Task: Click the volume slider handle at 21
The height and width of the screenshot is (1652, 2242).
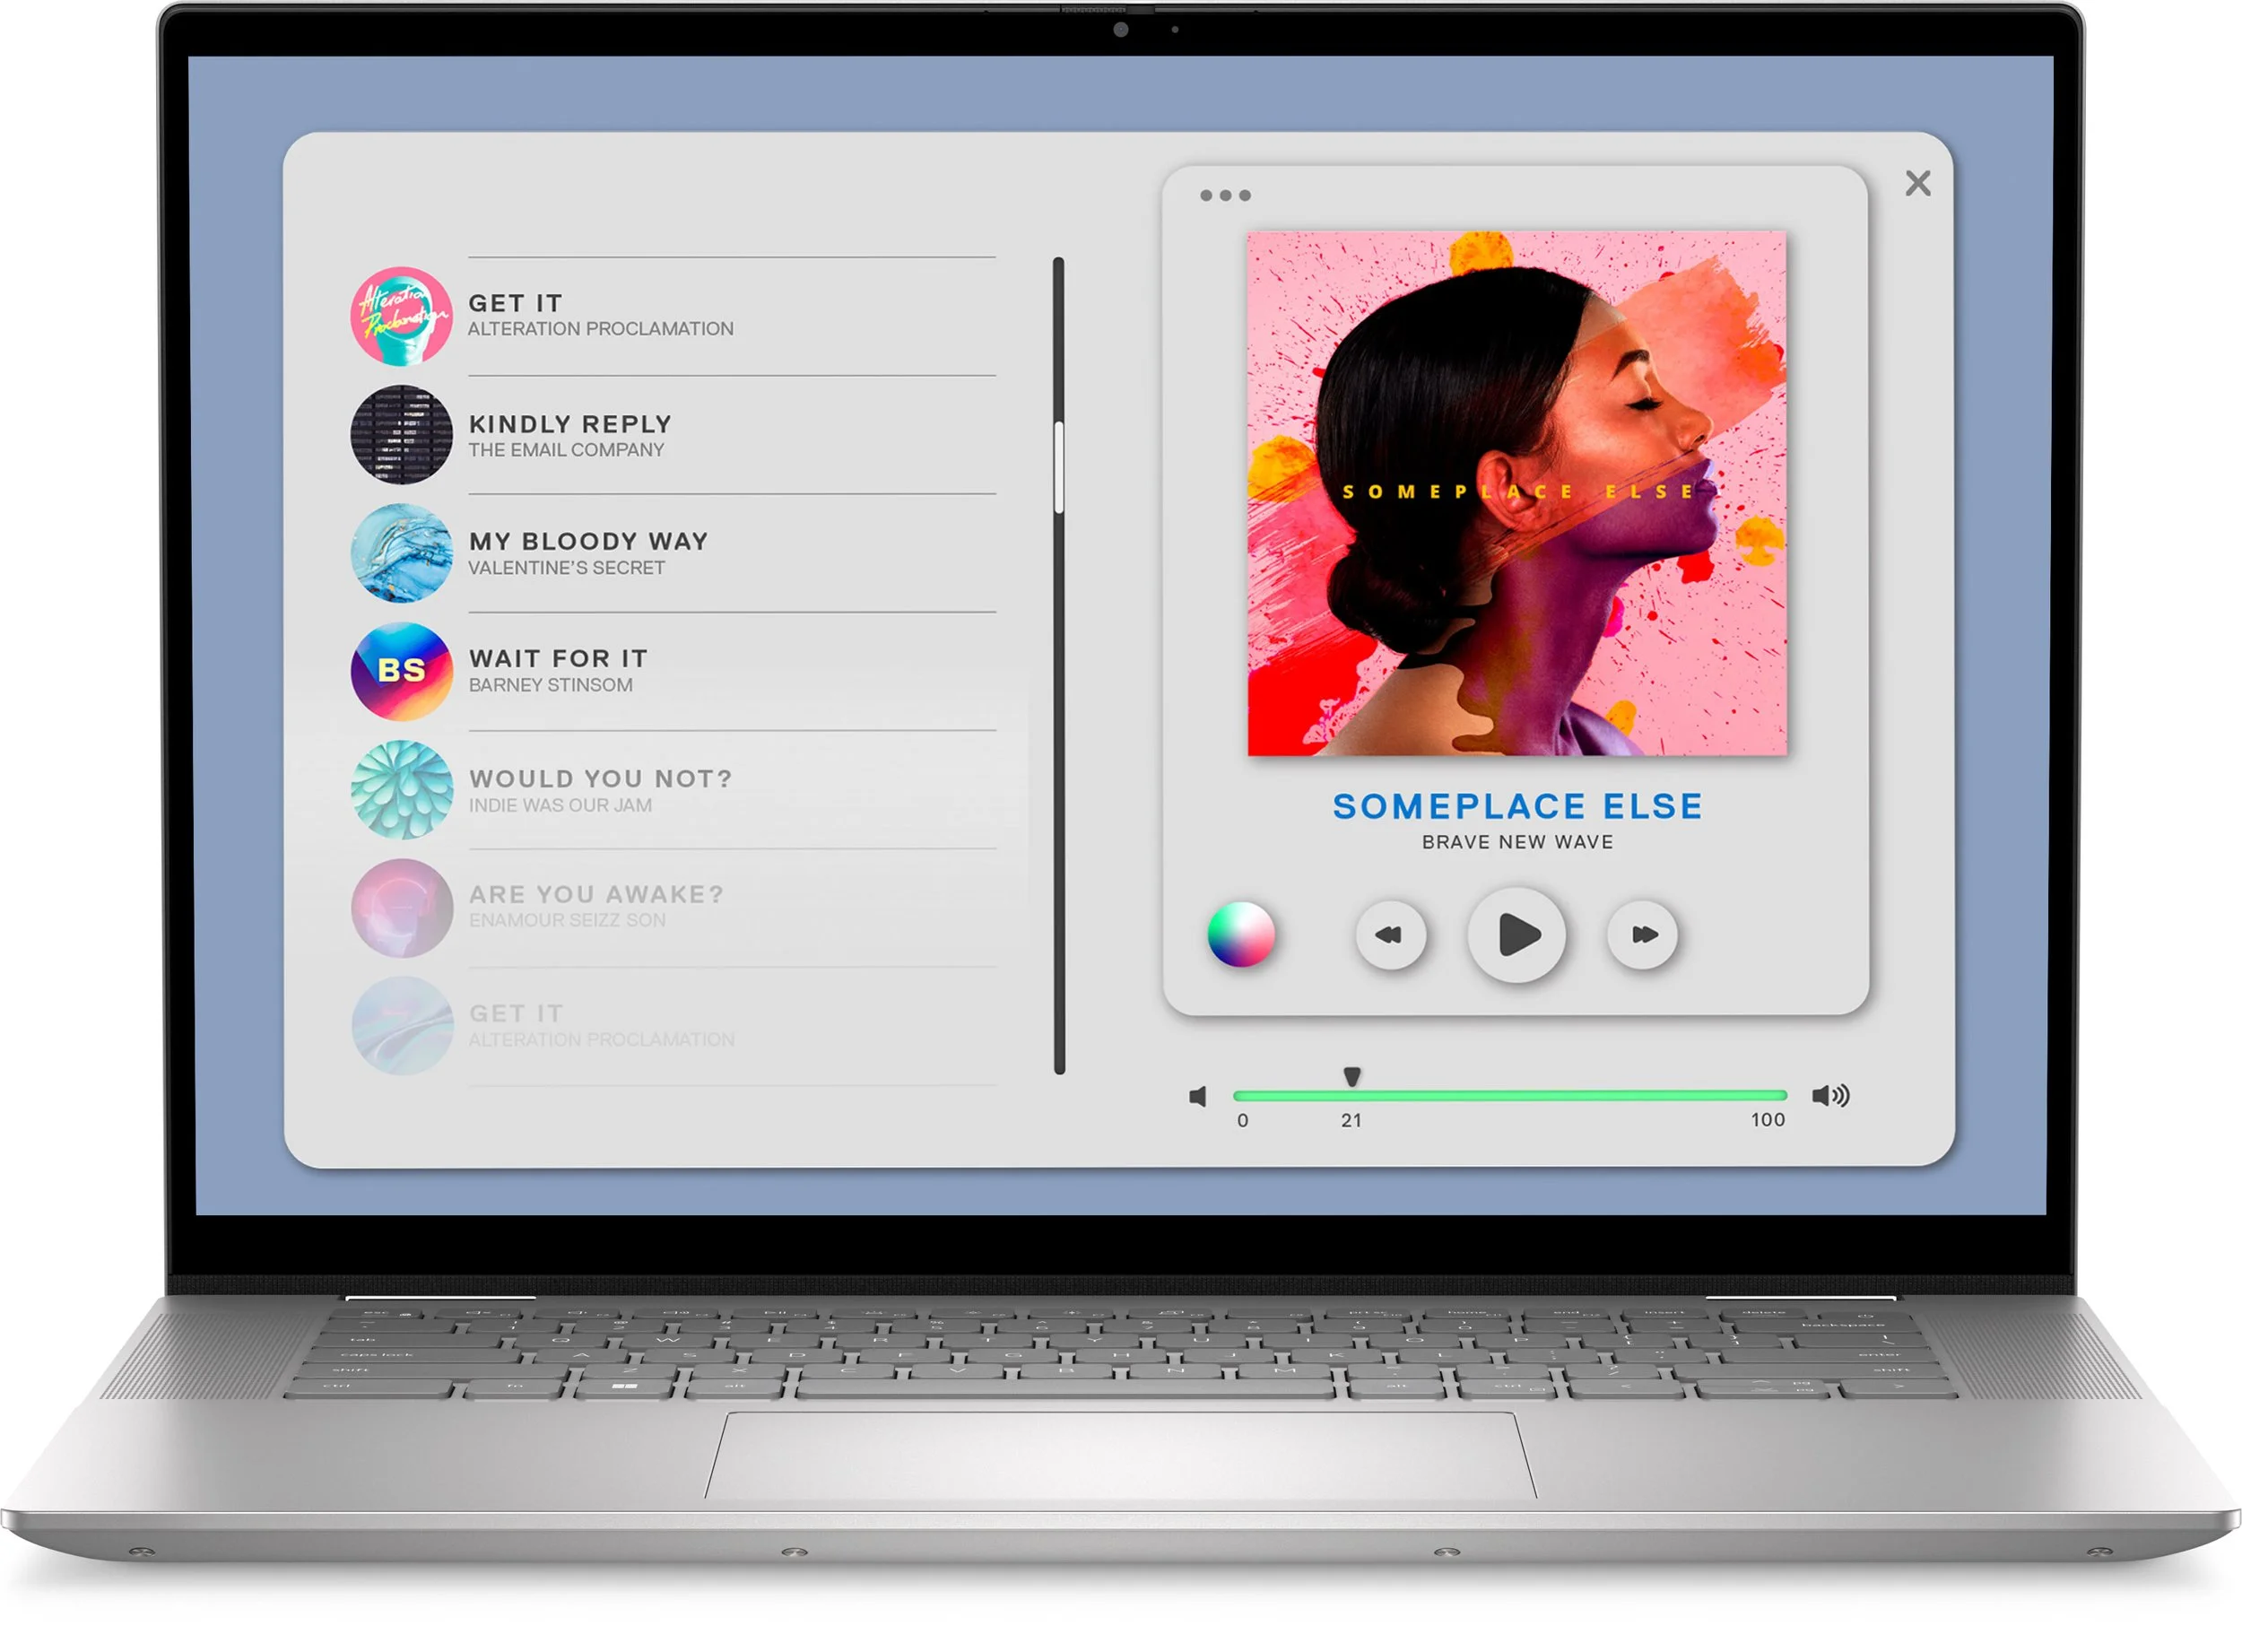Action: pyautogui.click(x=1352, y=1077)
